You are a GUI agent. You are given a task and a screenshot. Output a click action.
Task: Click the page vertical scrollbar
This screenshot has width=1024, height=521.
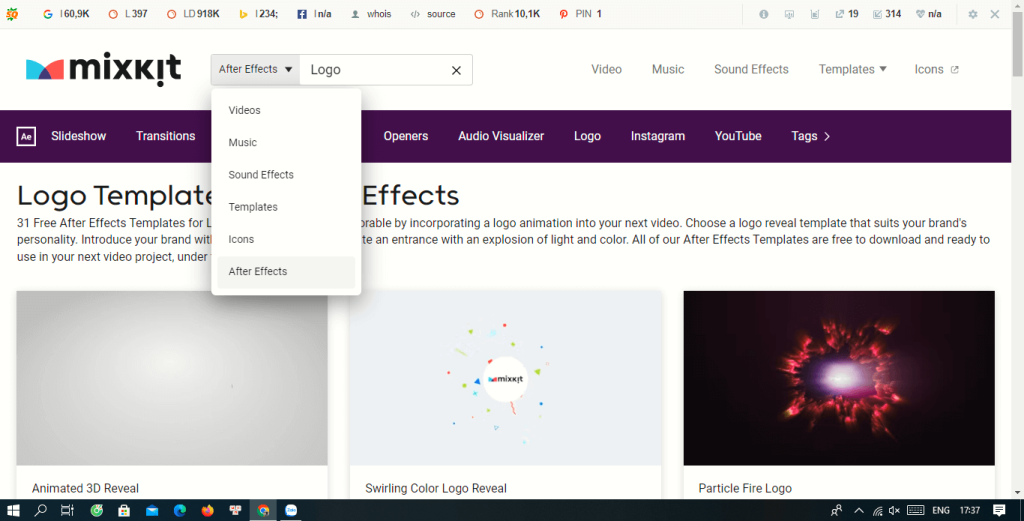tap(1017, 42)
